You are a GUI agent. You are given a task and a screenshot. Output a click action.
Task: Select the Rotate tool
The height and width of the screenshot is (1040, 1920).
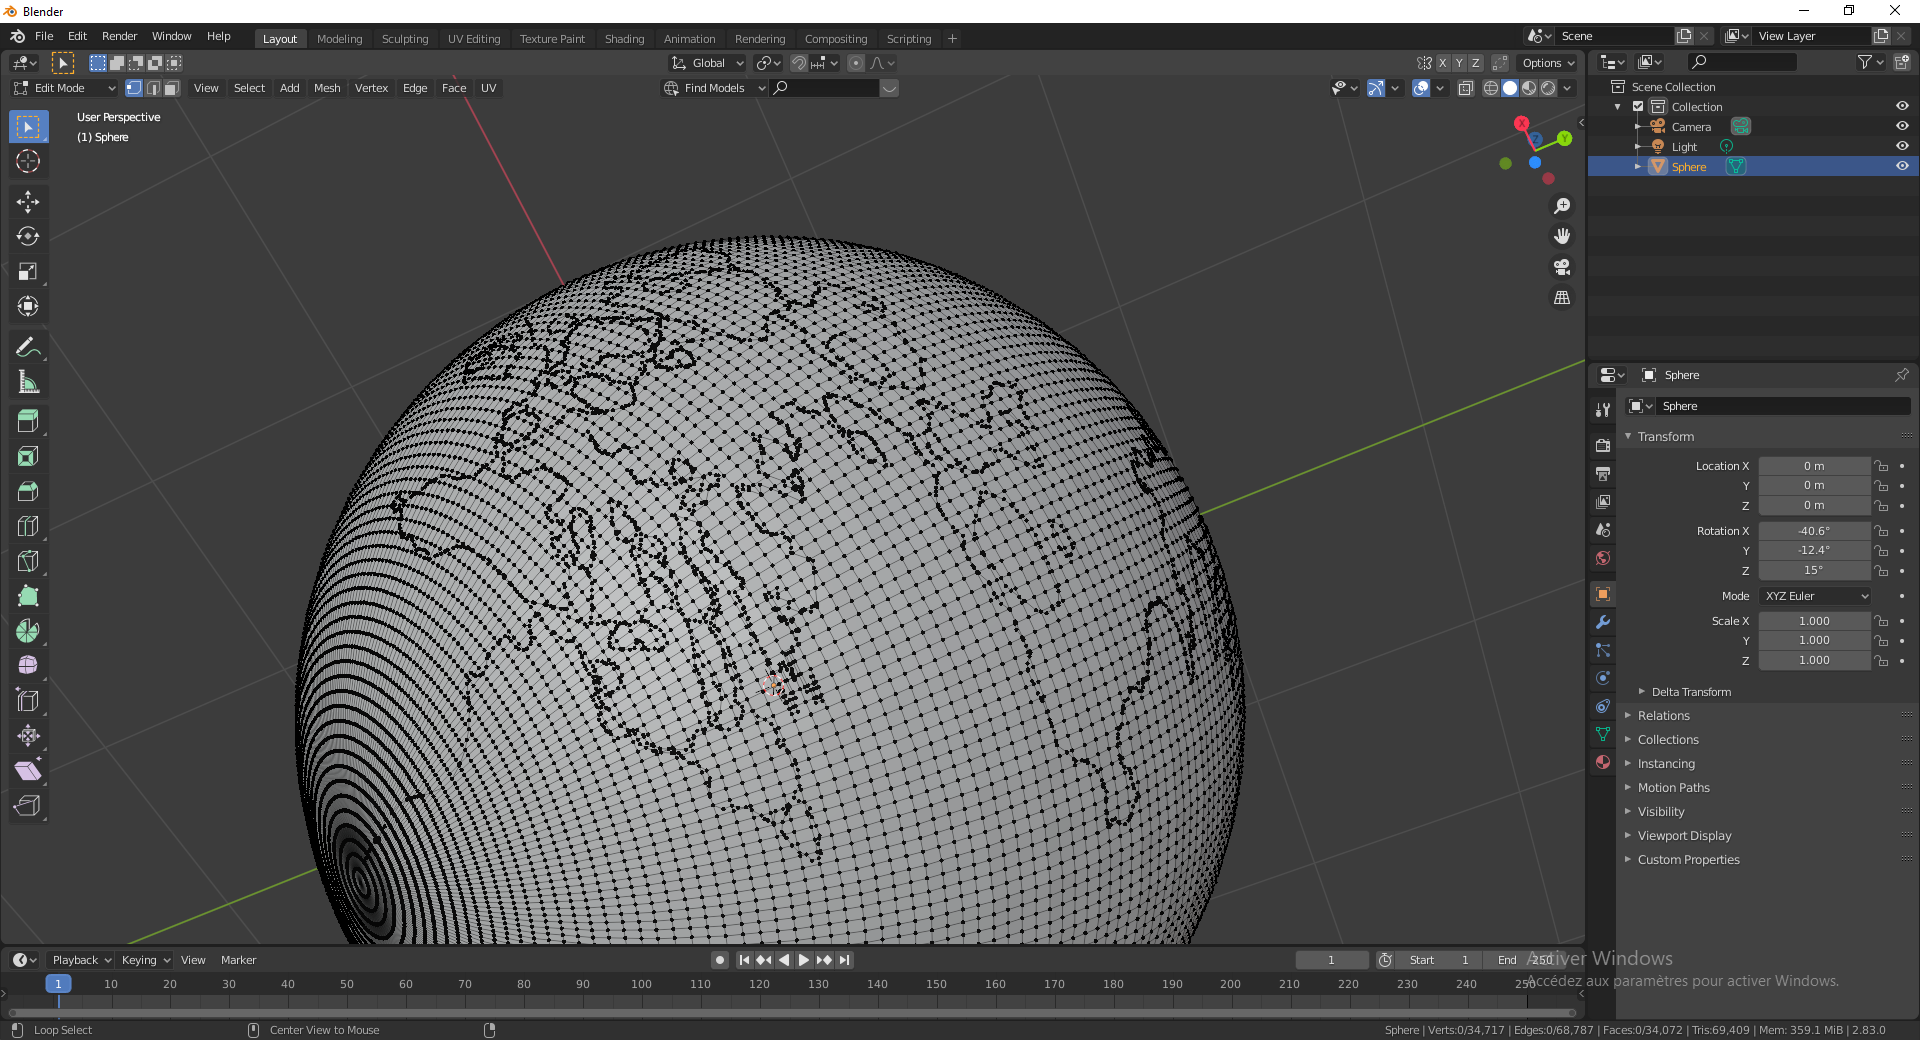[x=28, y=237]
